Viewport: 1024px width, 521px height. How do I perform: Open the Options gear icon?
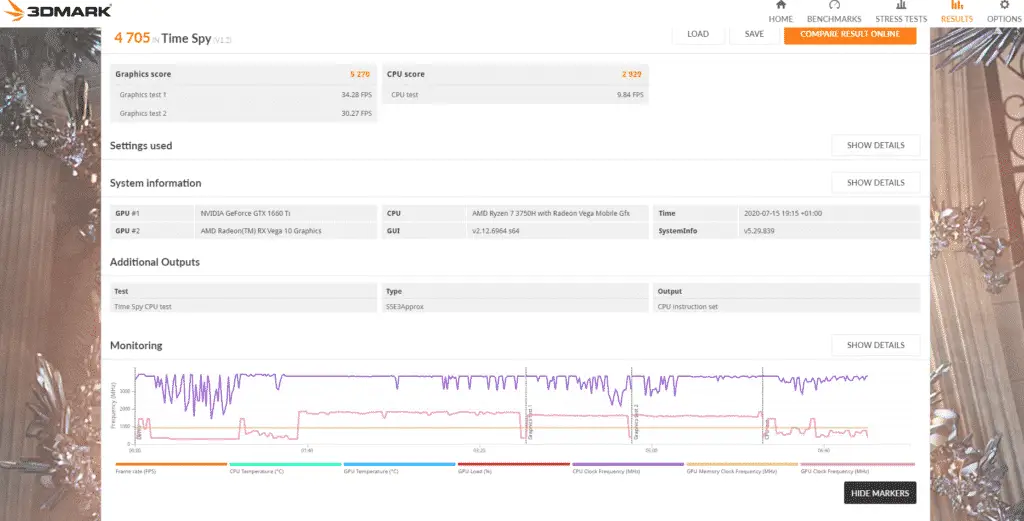pyautogui.click(x=1004, y=5)
